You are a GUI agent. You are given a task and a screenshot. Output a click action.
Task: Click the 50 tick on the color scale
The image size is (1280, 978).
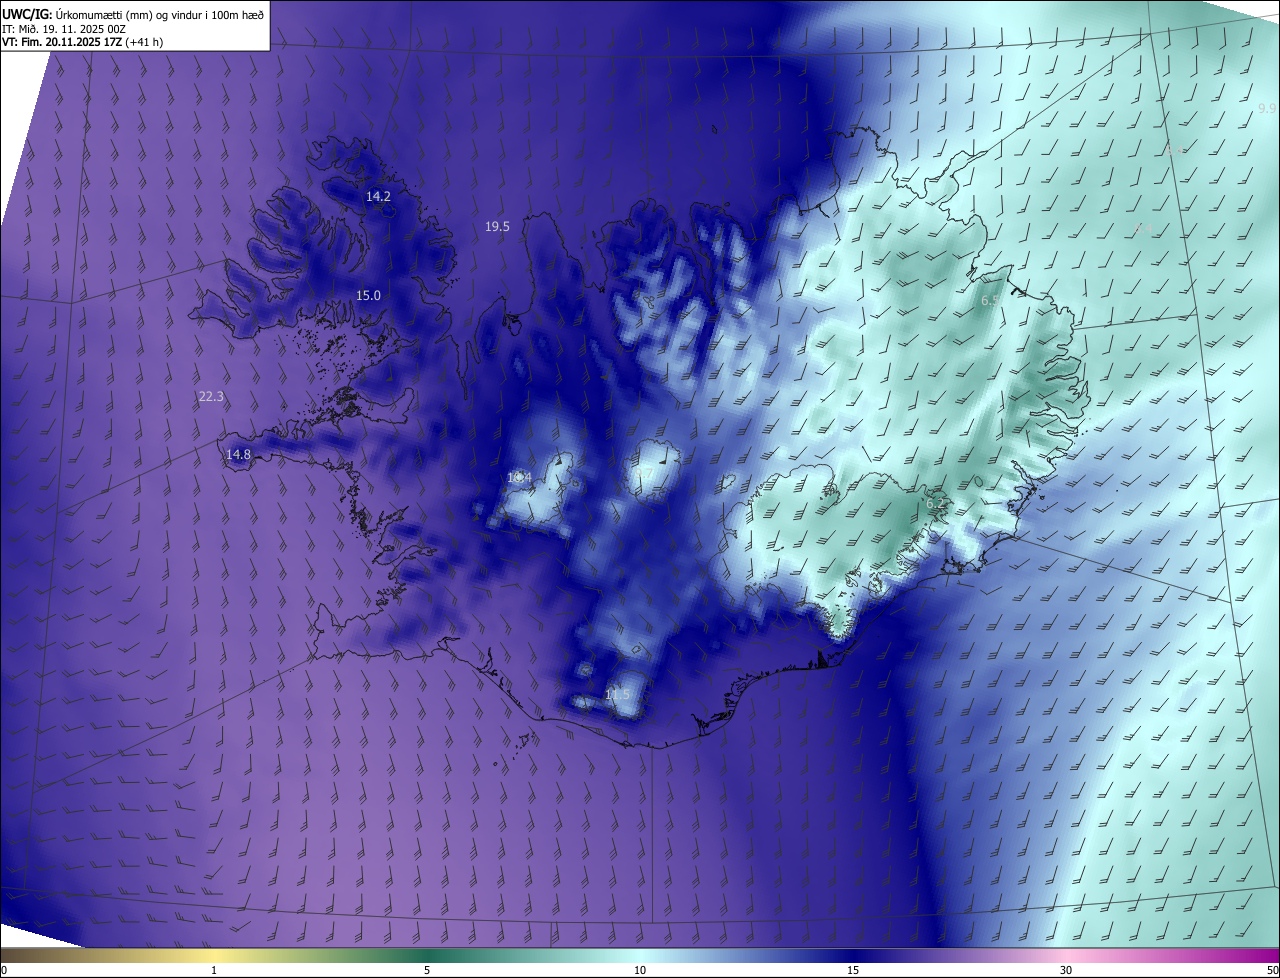point(1272,970)
